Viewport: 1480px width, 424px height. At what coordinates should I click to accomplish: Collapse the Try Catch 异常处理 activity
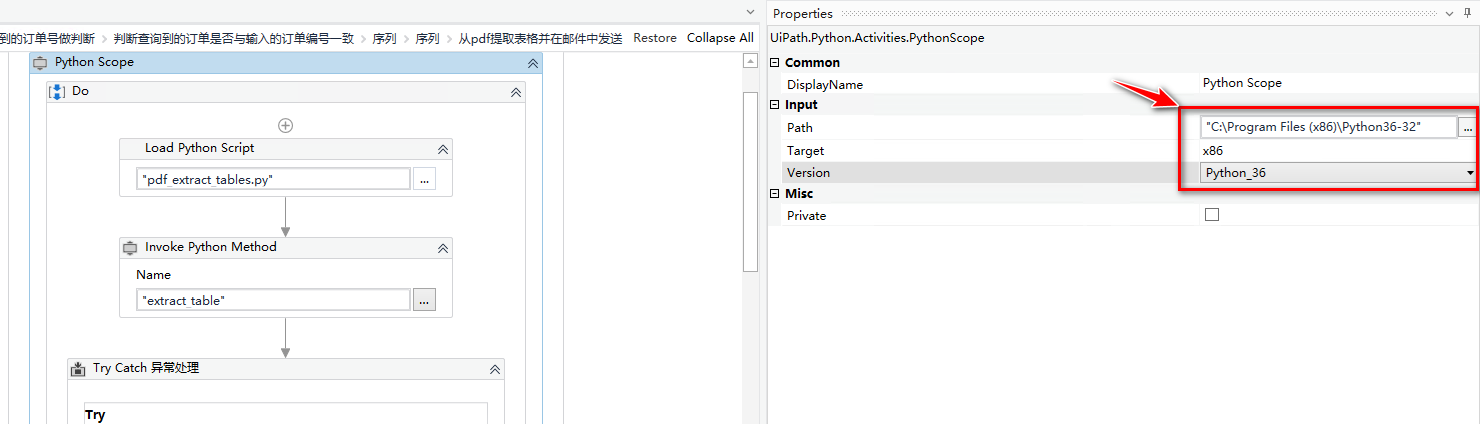pyautogui.click(x=495, y=368)
